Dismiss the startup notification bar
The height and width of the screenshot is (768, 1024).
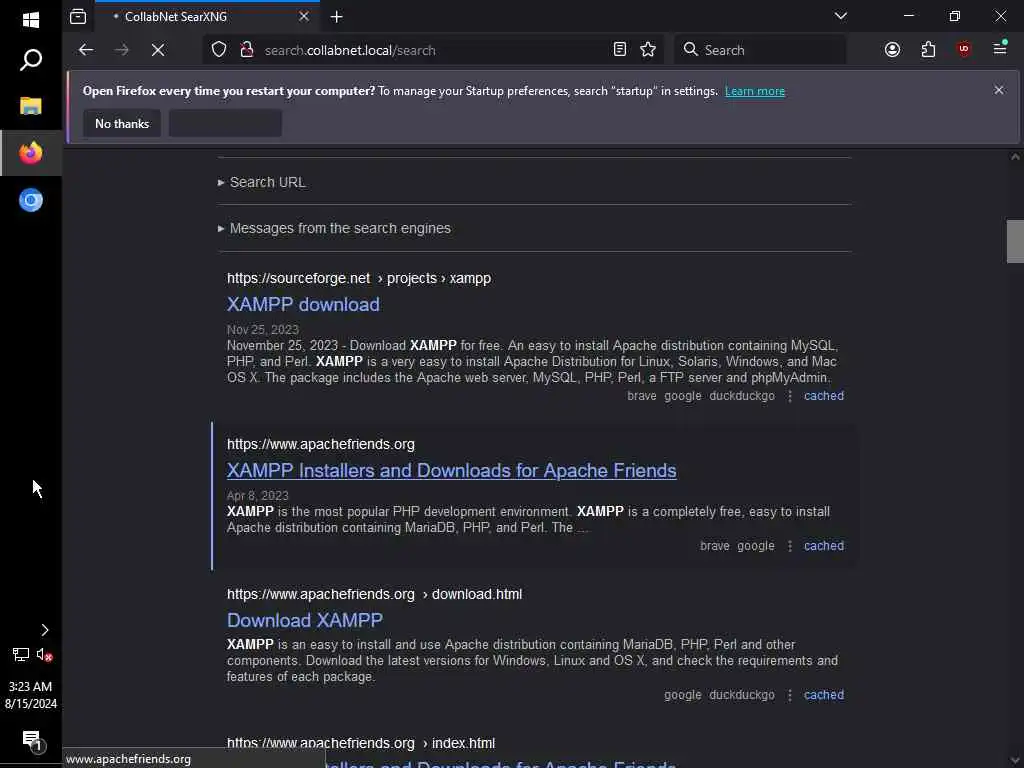pyautogui.click(x=999, y=90)
